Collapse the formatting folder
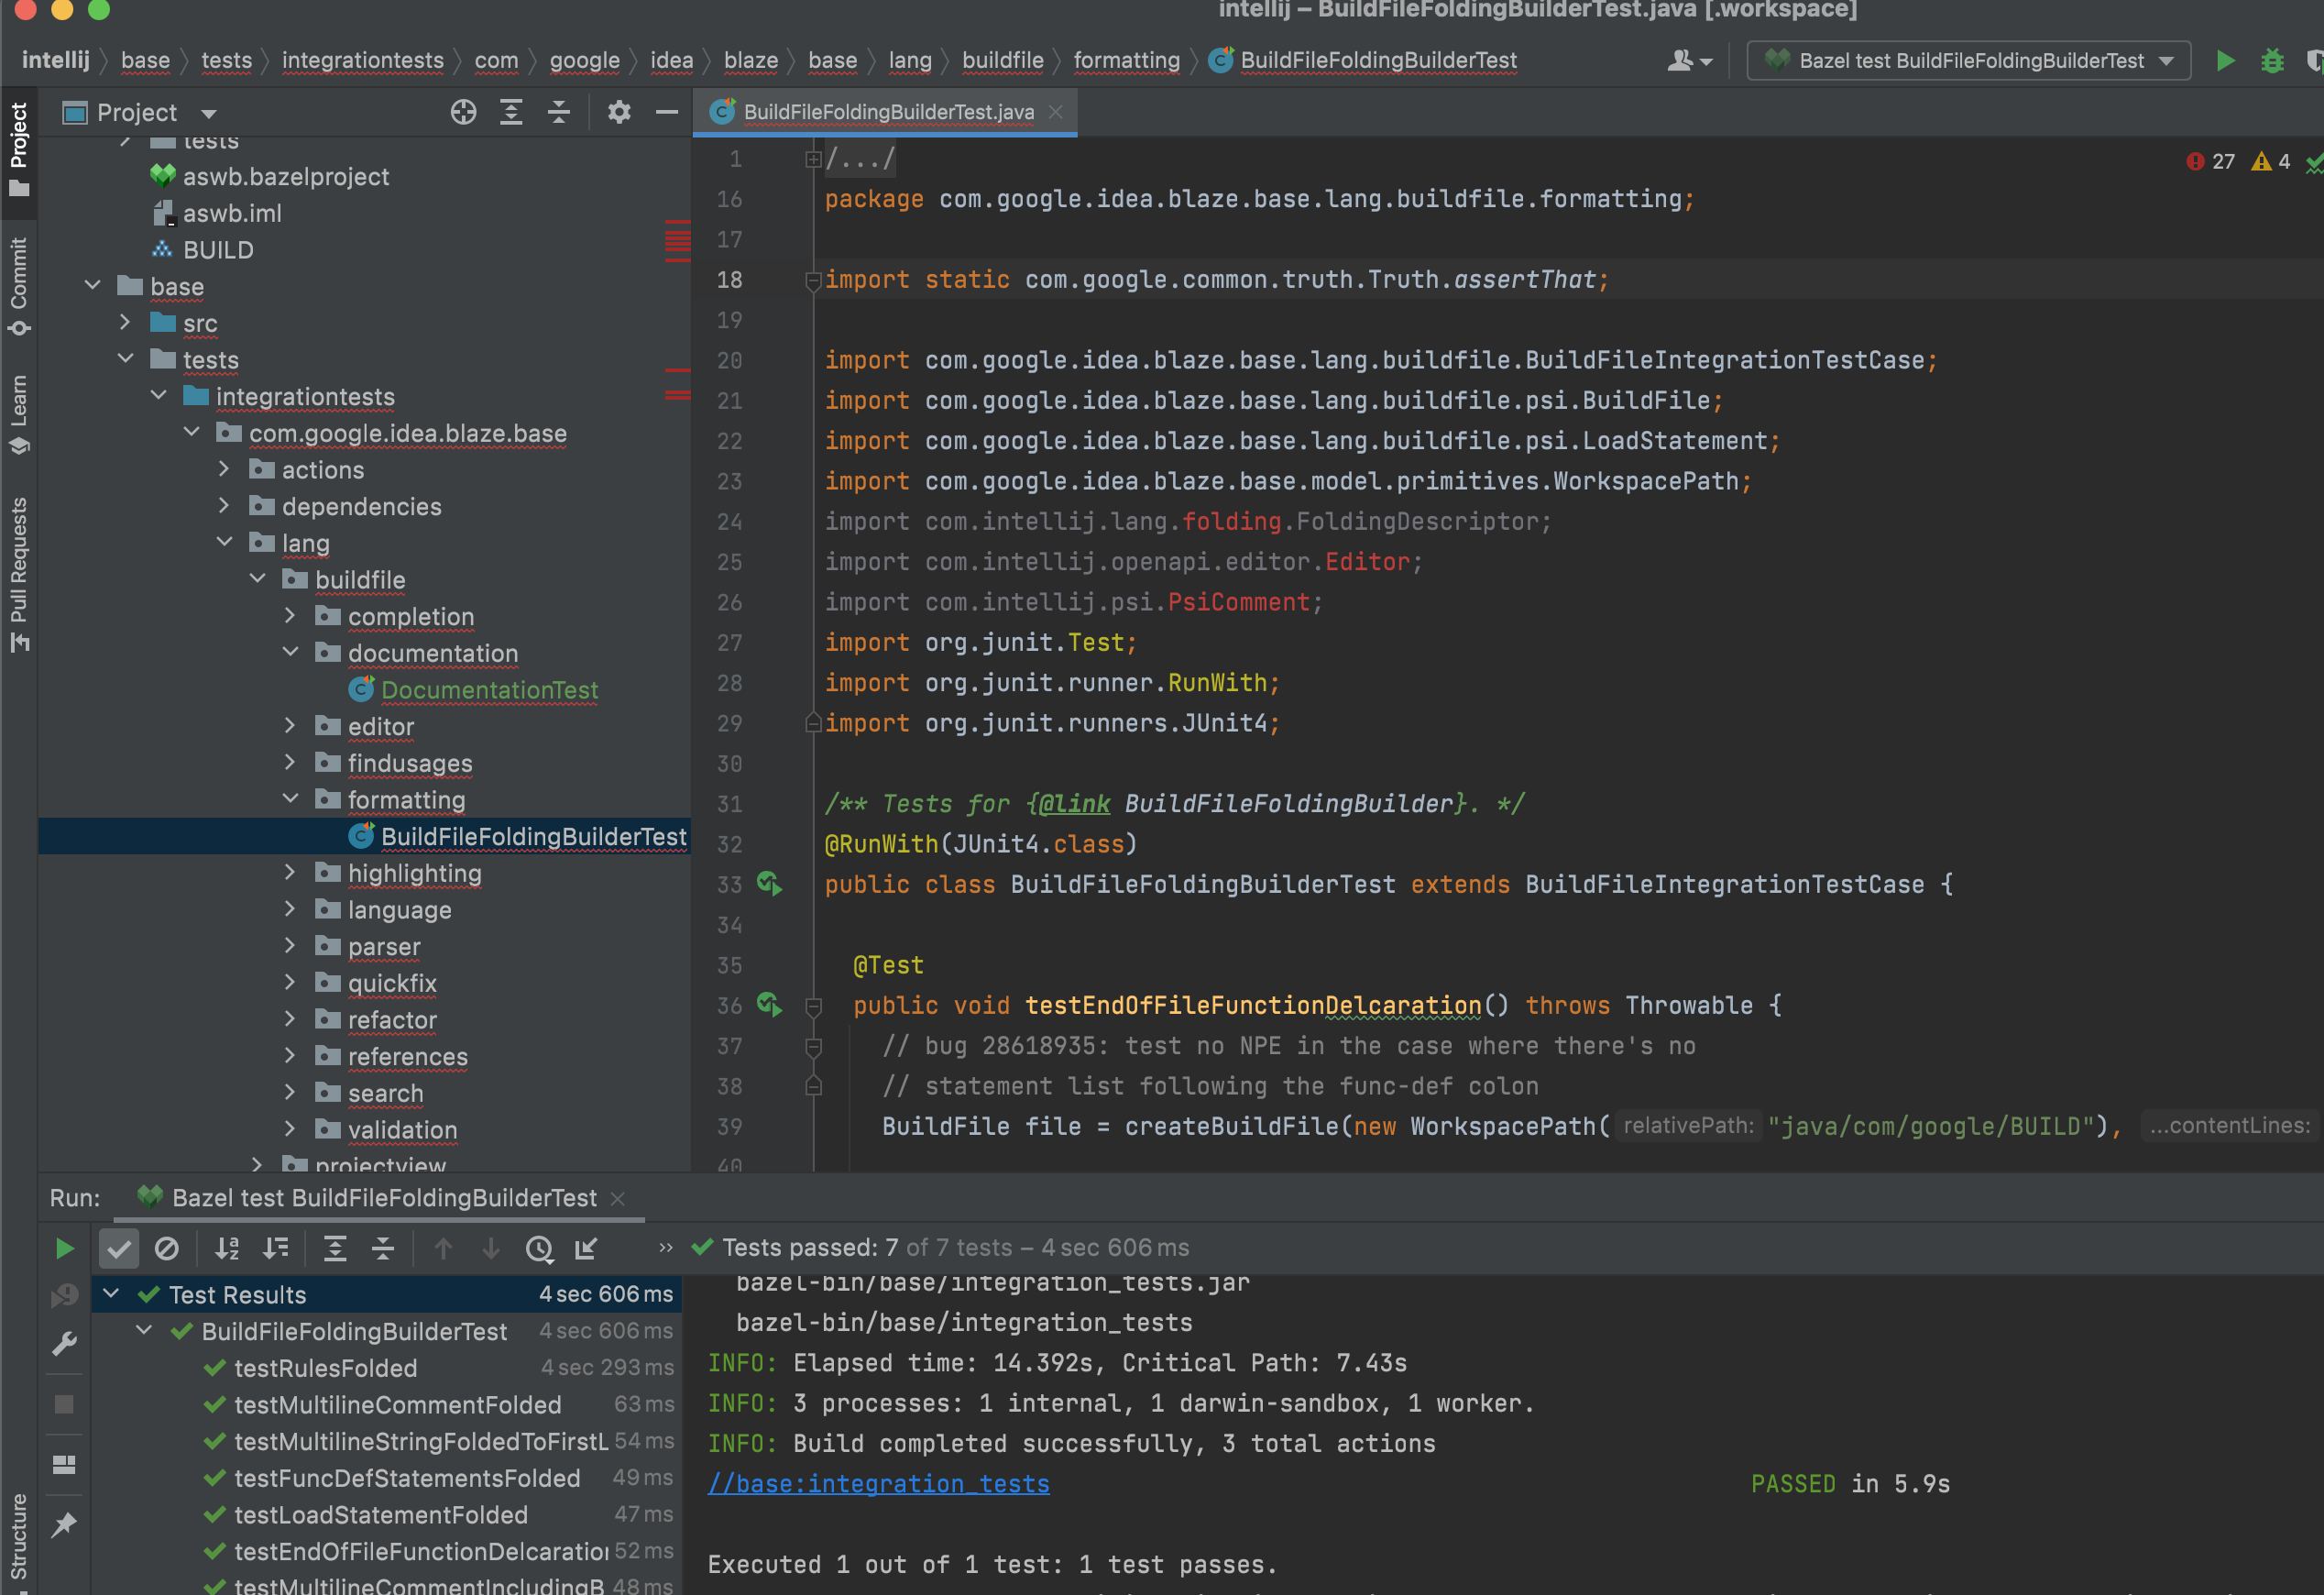 pyautogui.click(x=291, y=799)
